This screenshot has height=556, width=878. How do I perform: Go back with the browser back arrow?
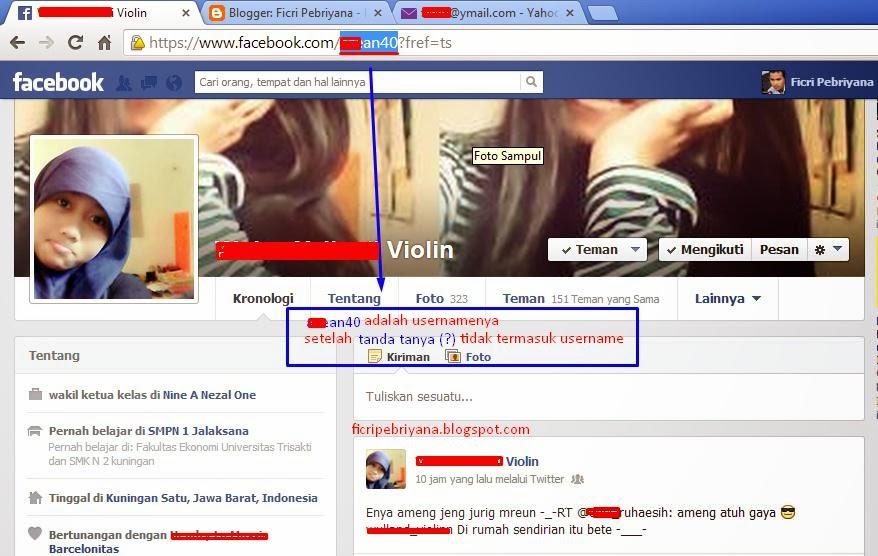point(18,43)
